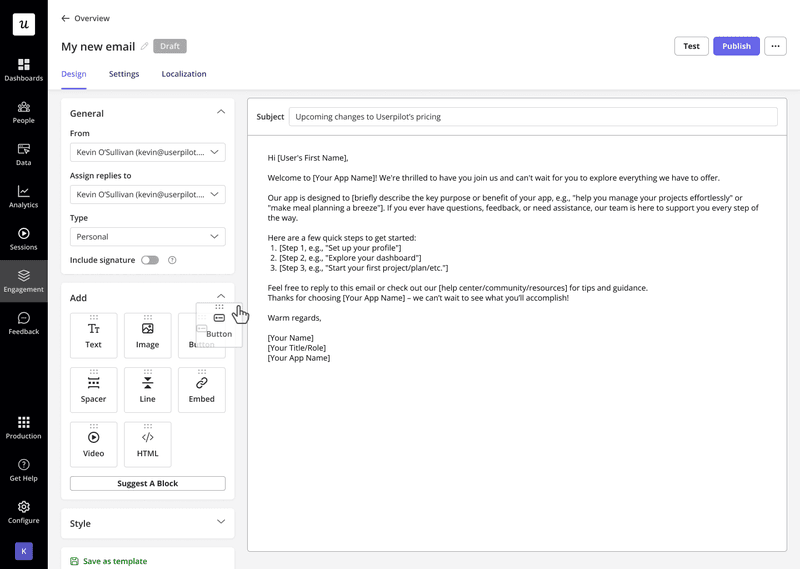Choose the Embed block
Image resolution: width=800 pixels, height=569 pixels.
point(201,389)
